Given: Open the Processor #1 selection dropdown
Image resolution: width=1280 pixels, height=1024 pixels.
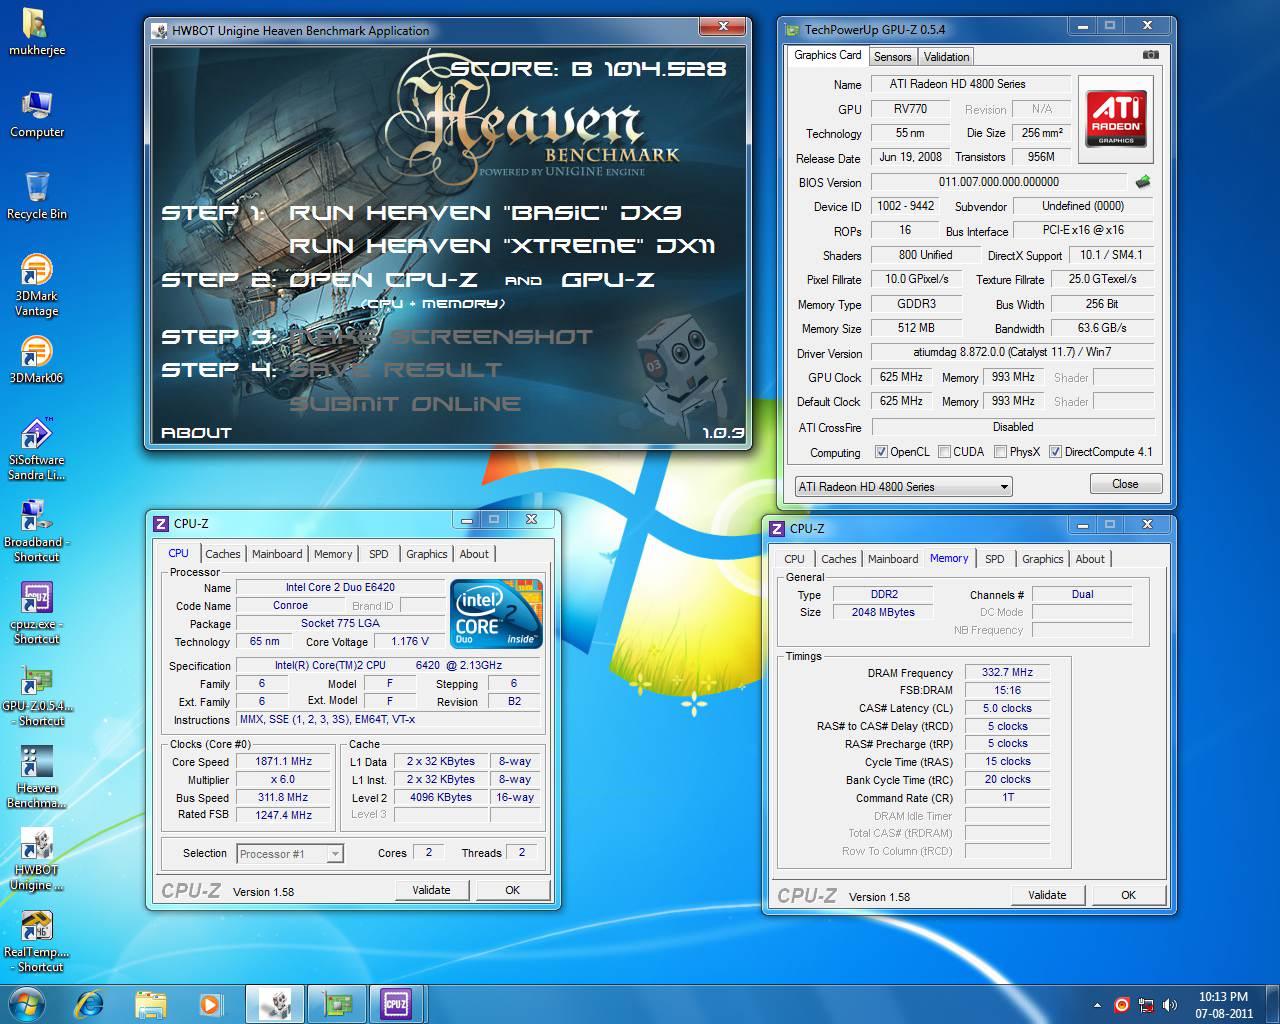Looking at the screenshot, I should coord(290,853).
